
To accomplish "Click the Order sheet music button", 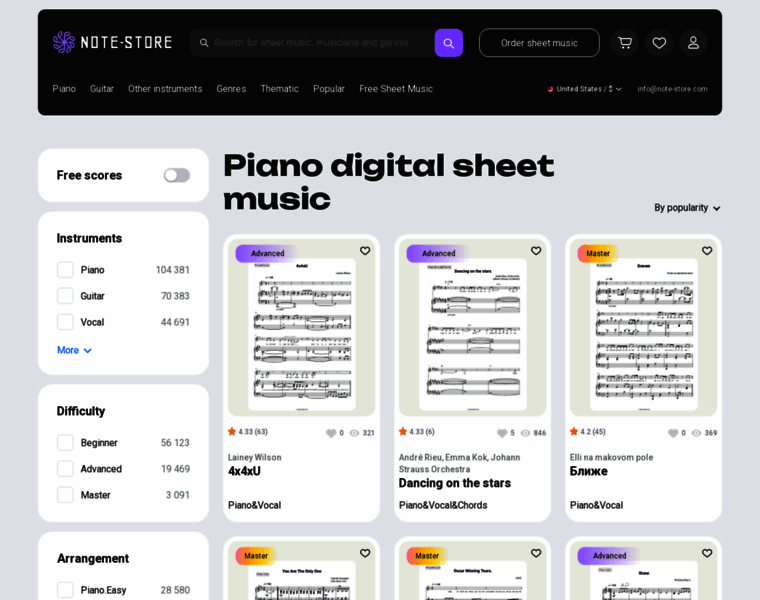I will (x=539, y=43).
